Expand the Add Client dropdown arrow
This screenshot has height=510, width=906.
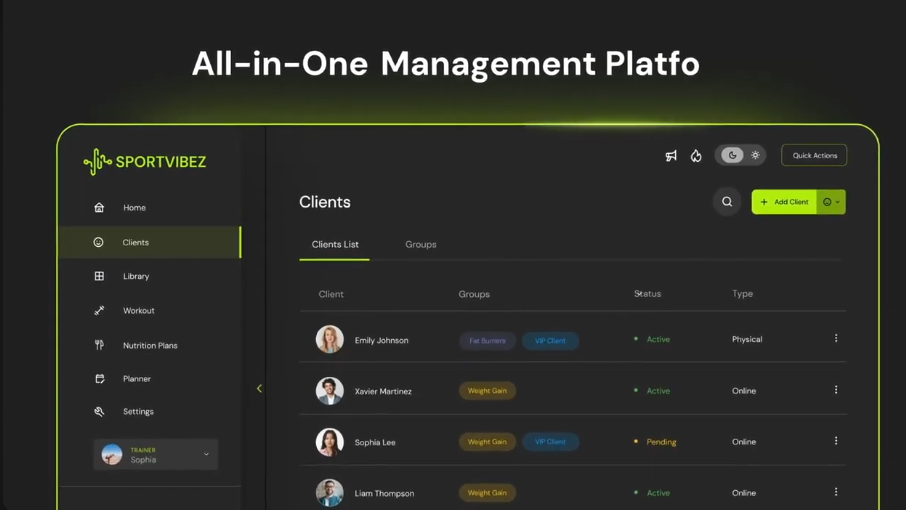point(832,202)
